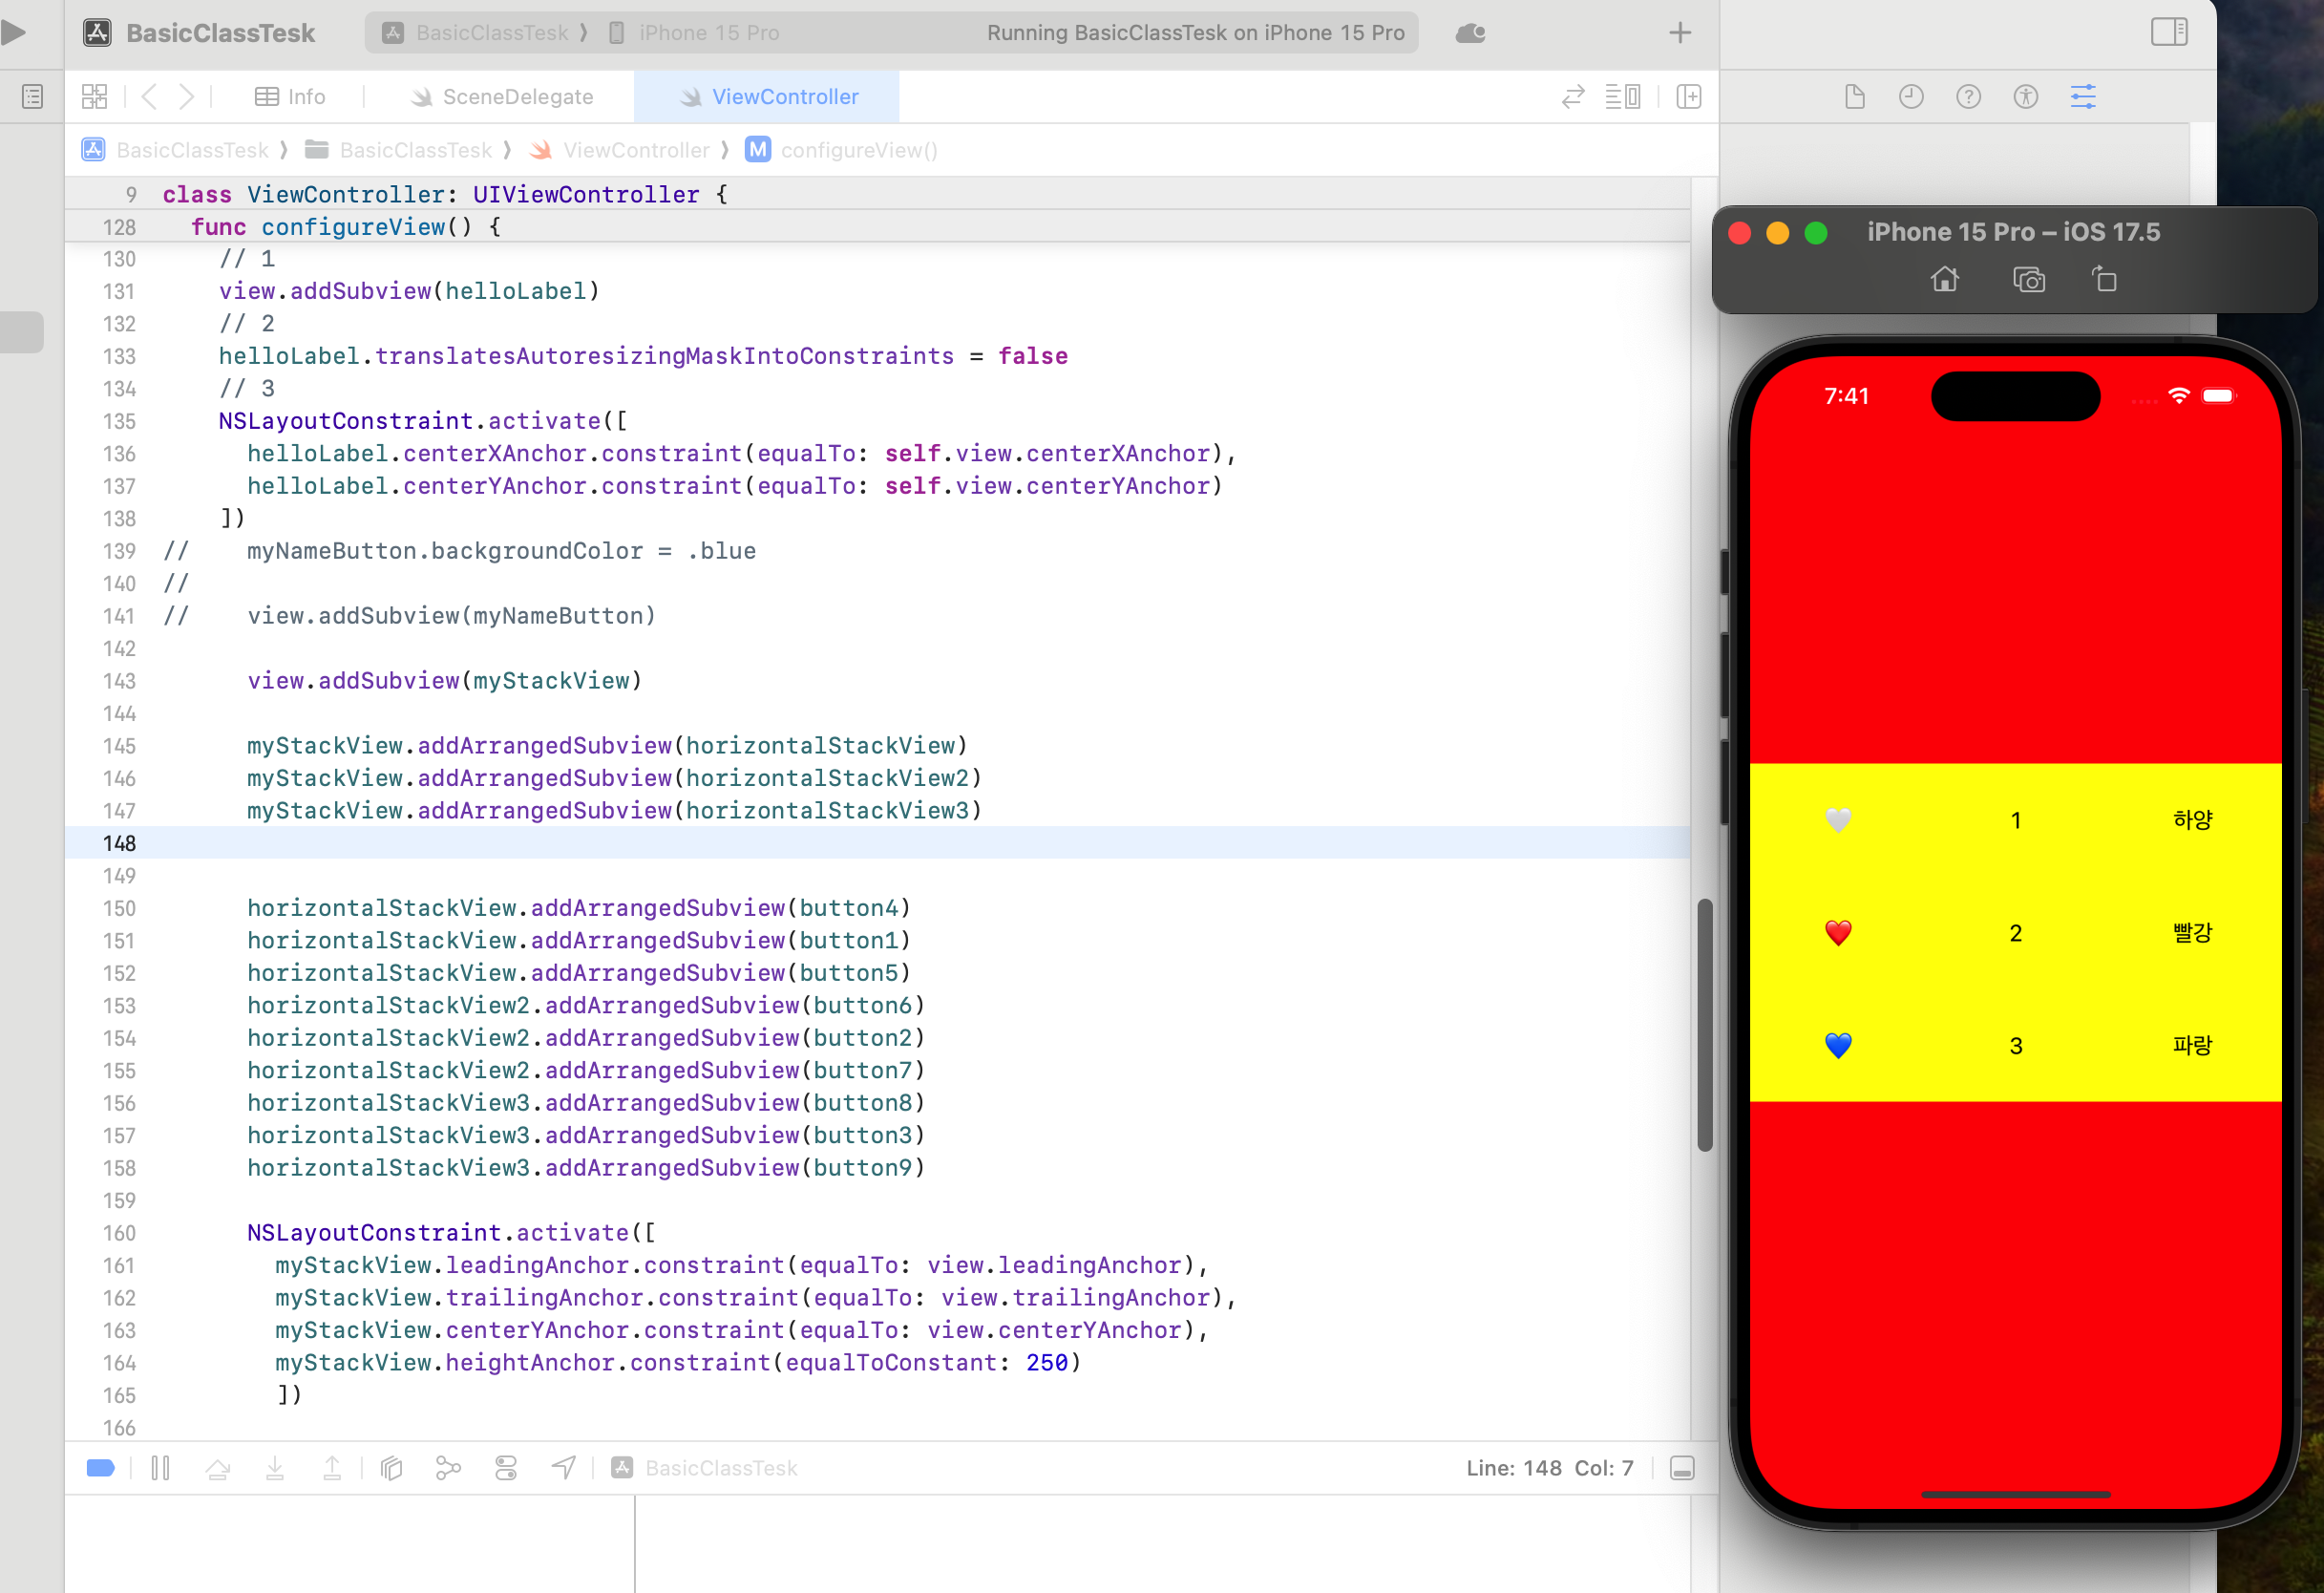Click BasicClassTesk folder in jump bar
Viewport: 2324px width, 1593px height.
click(399, 150)
